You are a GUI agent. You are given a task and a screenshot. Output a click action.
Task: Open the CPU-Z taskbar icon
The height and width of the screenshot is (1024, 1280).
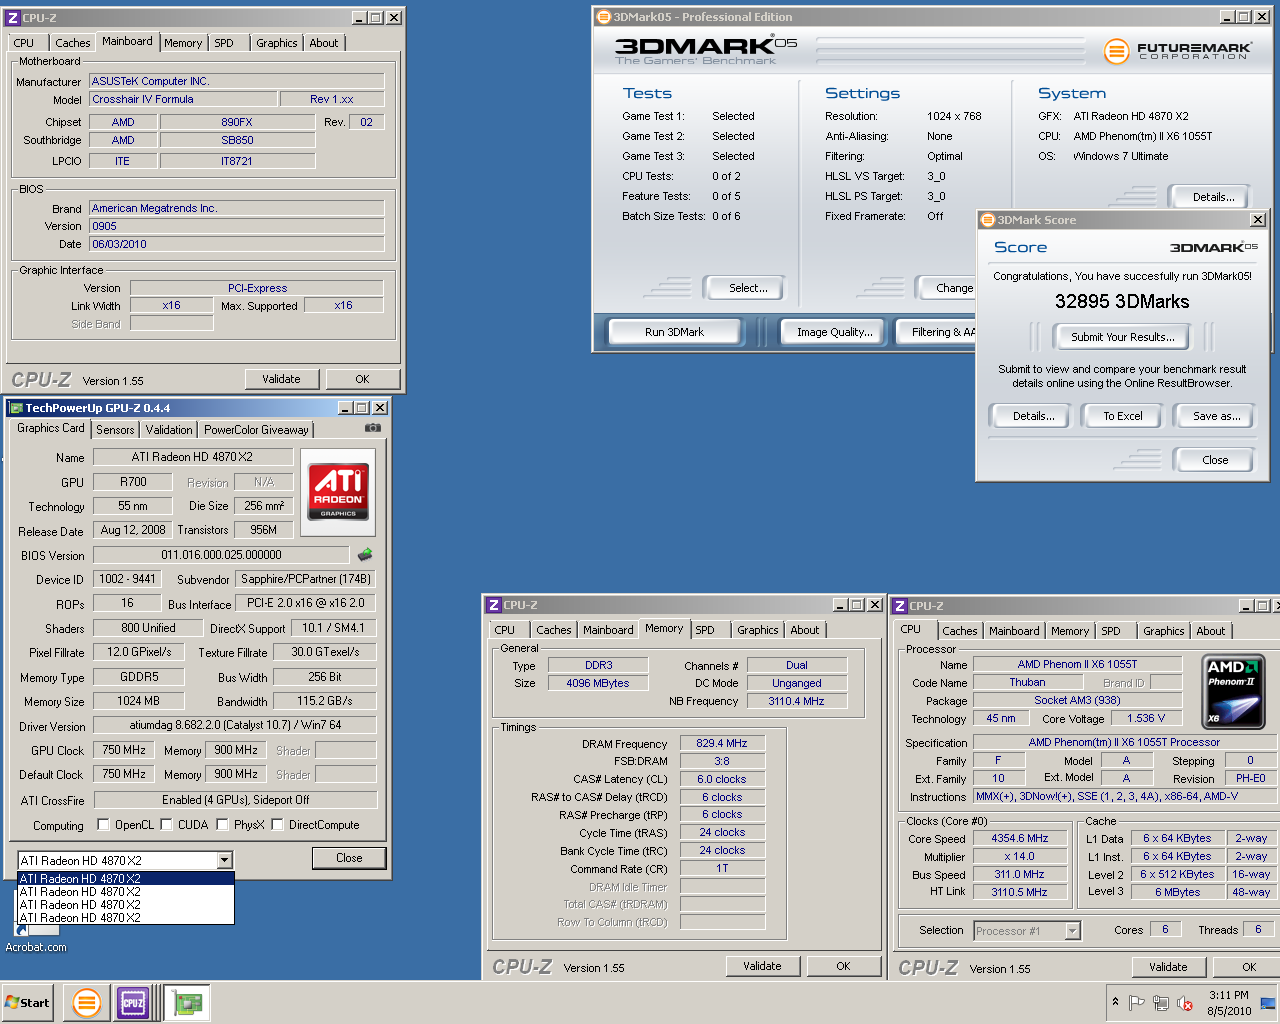pos(133,1002)
